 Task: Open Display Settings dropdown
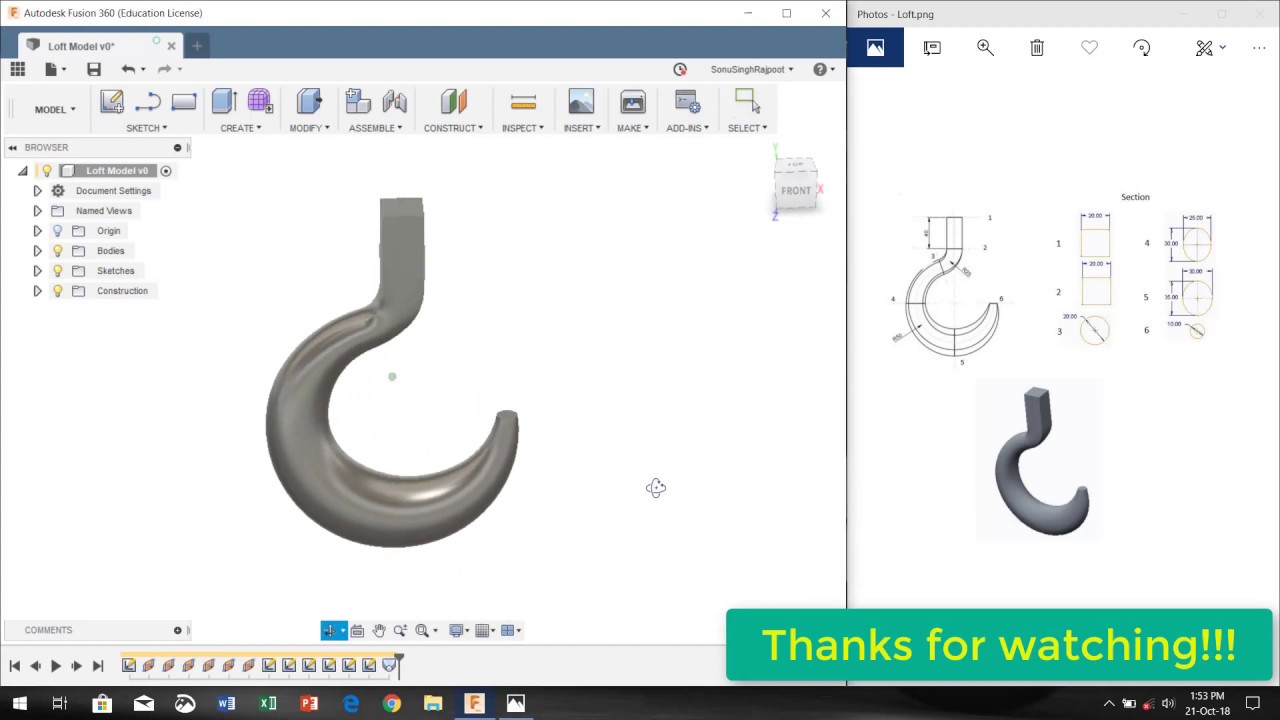pyautogui.click(x=459, y=630)
